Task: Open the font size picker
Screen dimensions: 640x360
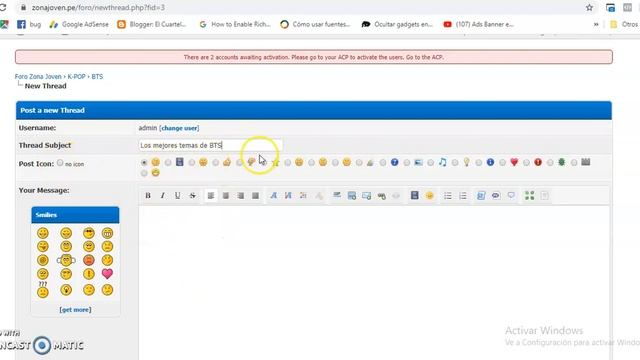Action: [x=288, y=196]
